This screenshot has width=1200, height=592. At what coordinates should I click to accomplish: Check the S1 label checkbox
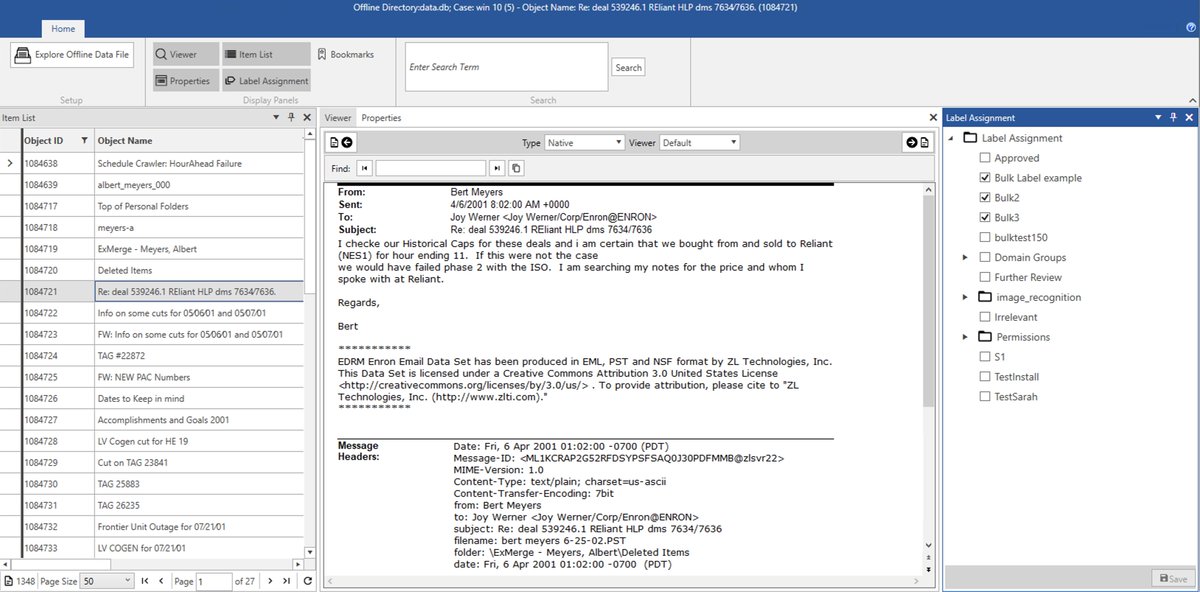985,356
